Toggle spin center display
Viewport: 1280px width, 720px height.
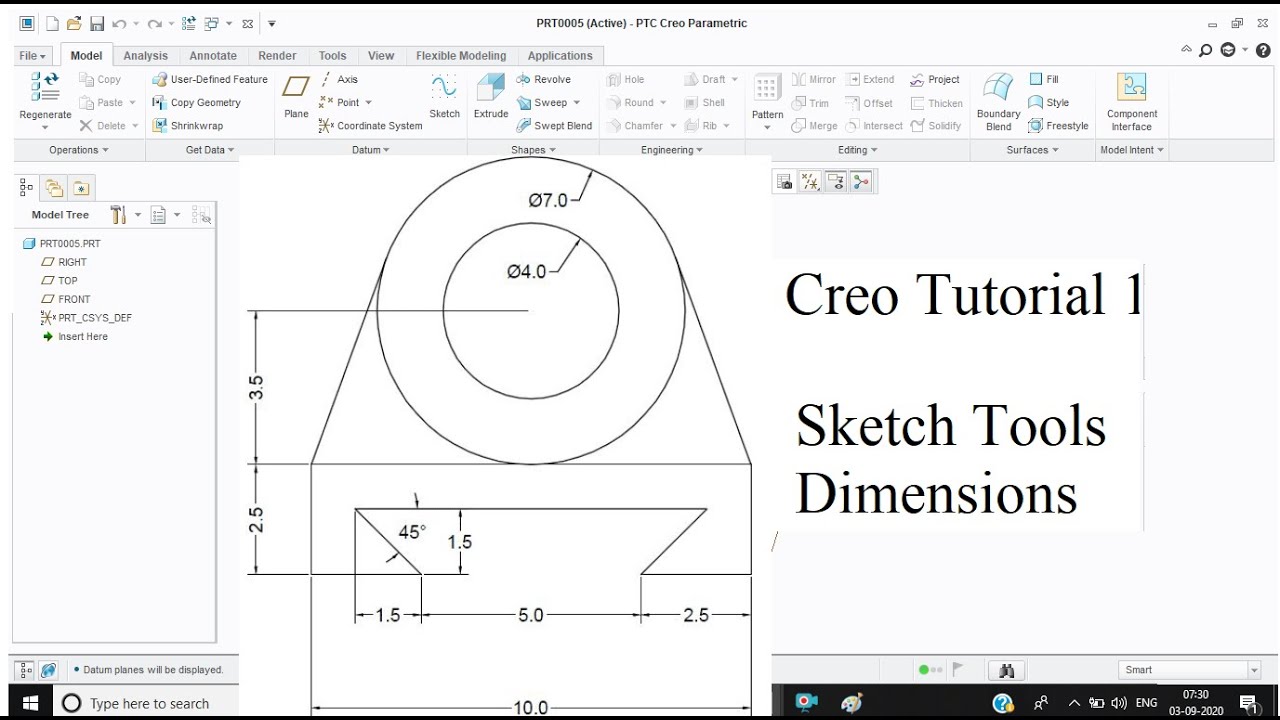pos(862,181)
